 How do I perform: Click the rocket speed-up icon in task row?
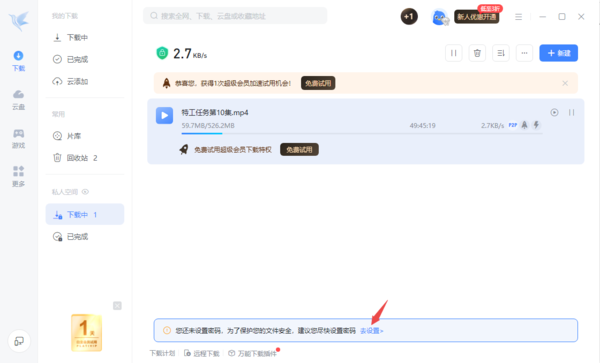pyautogui.click(x=525, y=125)
